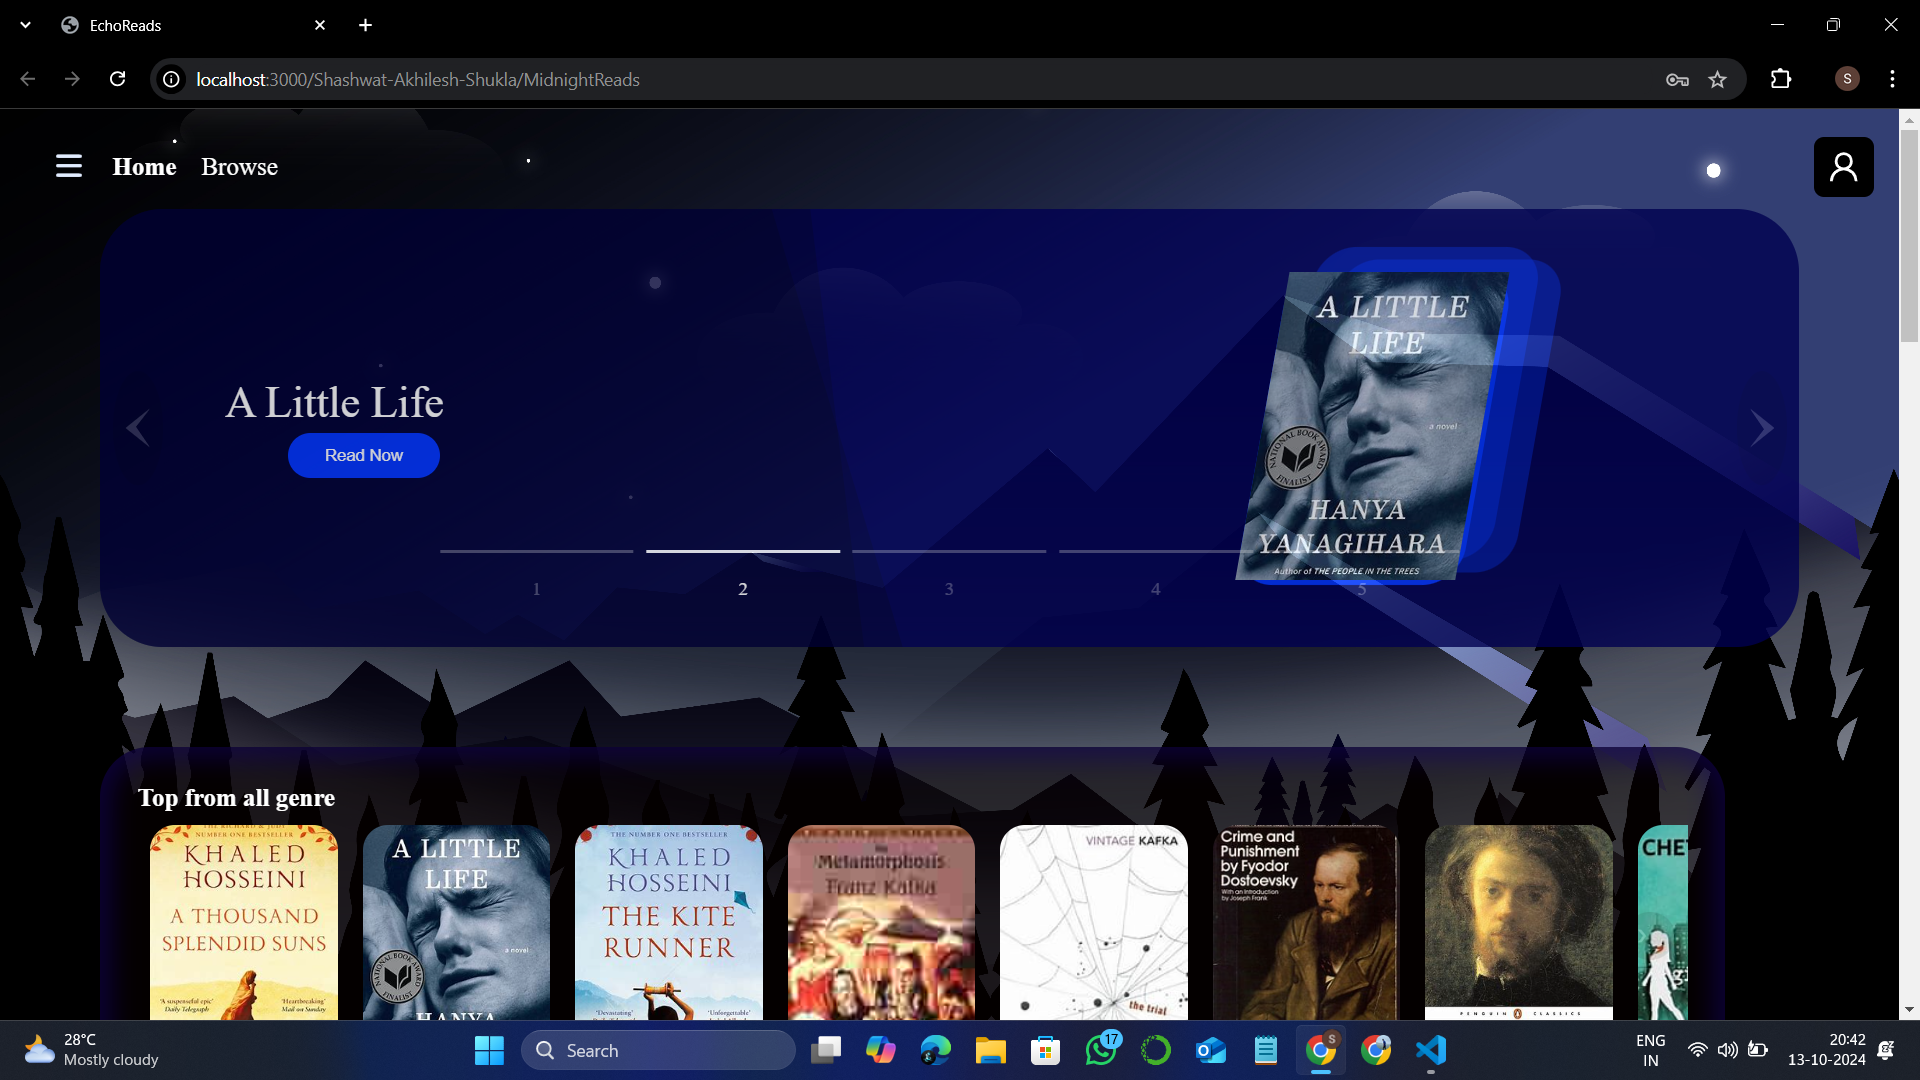Click the Read Now button
This screenshot has width=1920, height=1080.
(x=364, y=455)
